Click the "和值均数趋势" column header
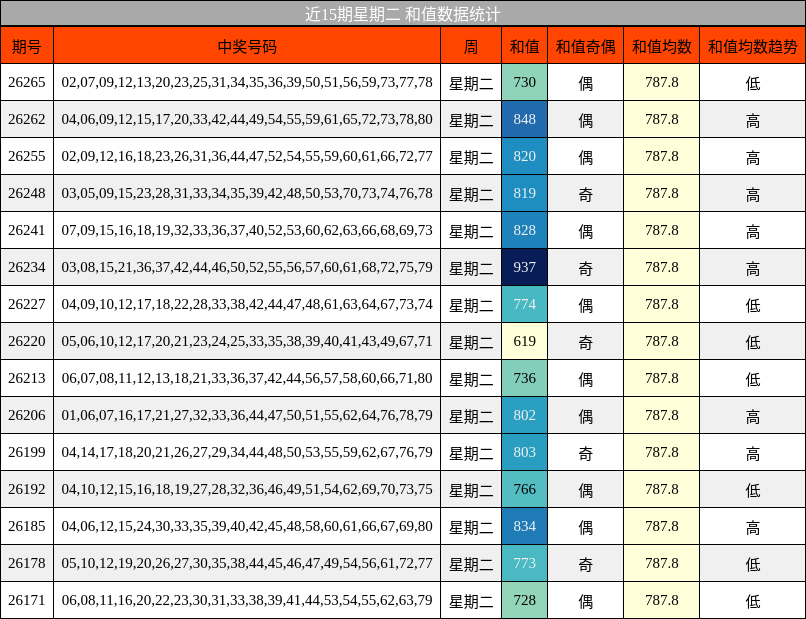 coord(753,46)
